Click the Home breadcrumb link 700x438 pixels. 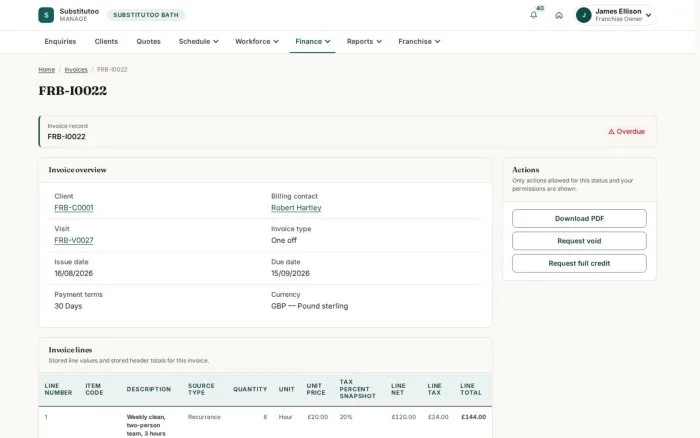click(46, 70)
